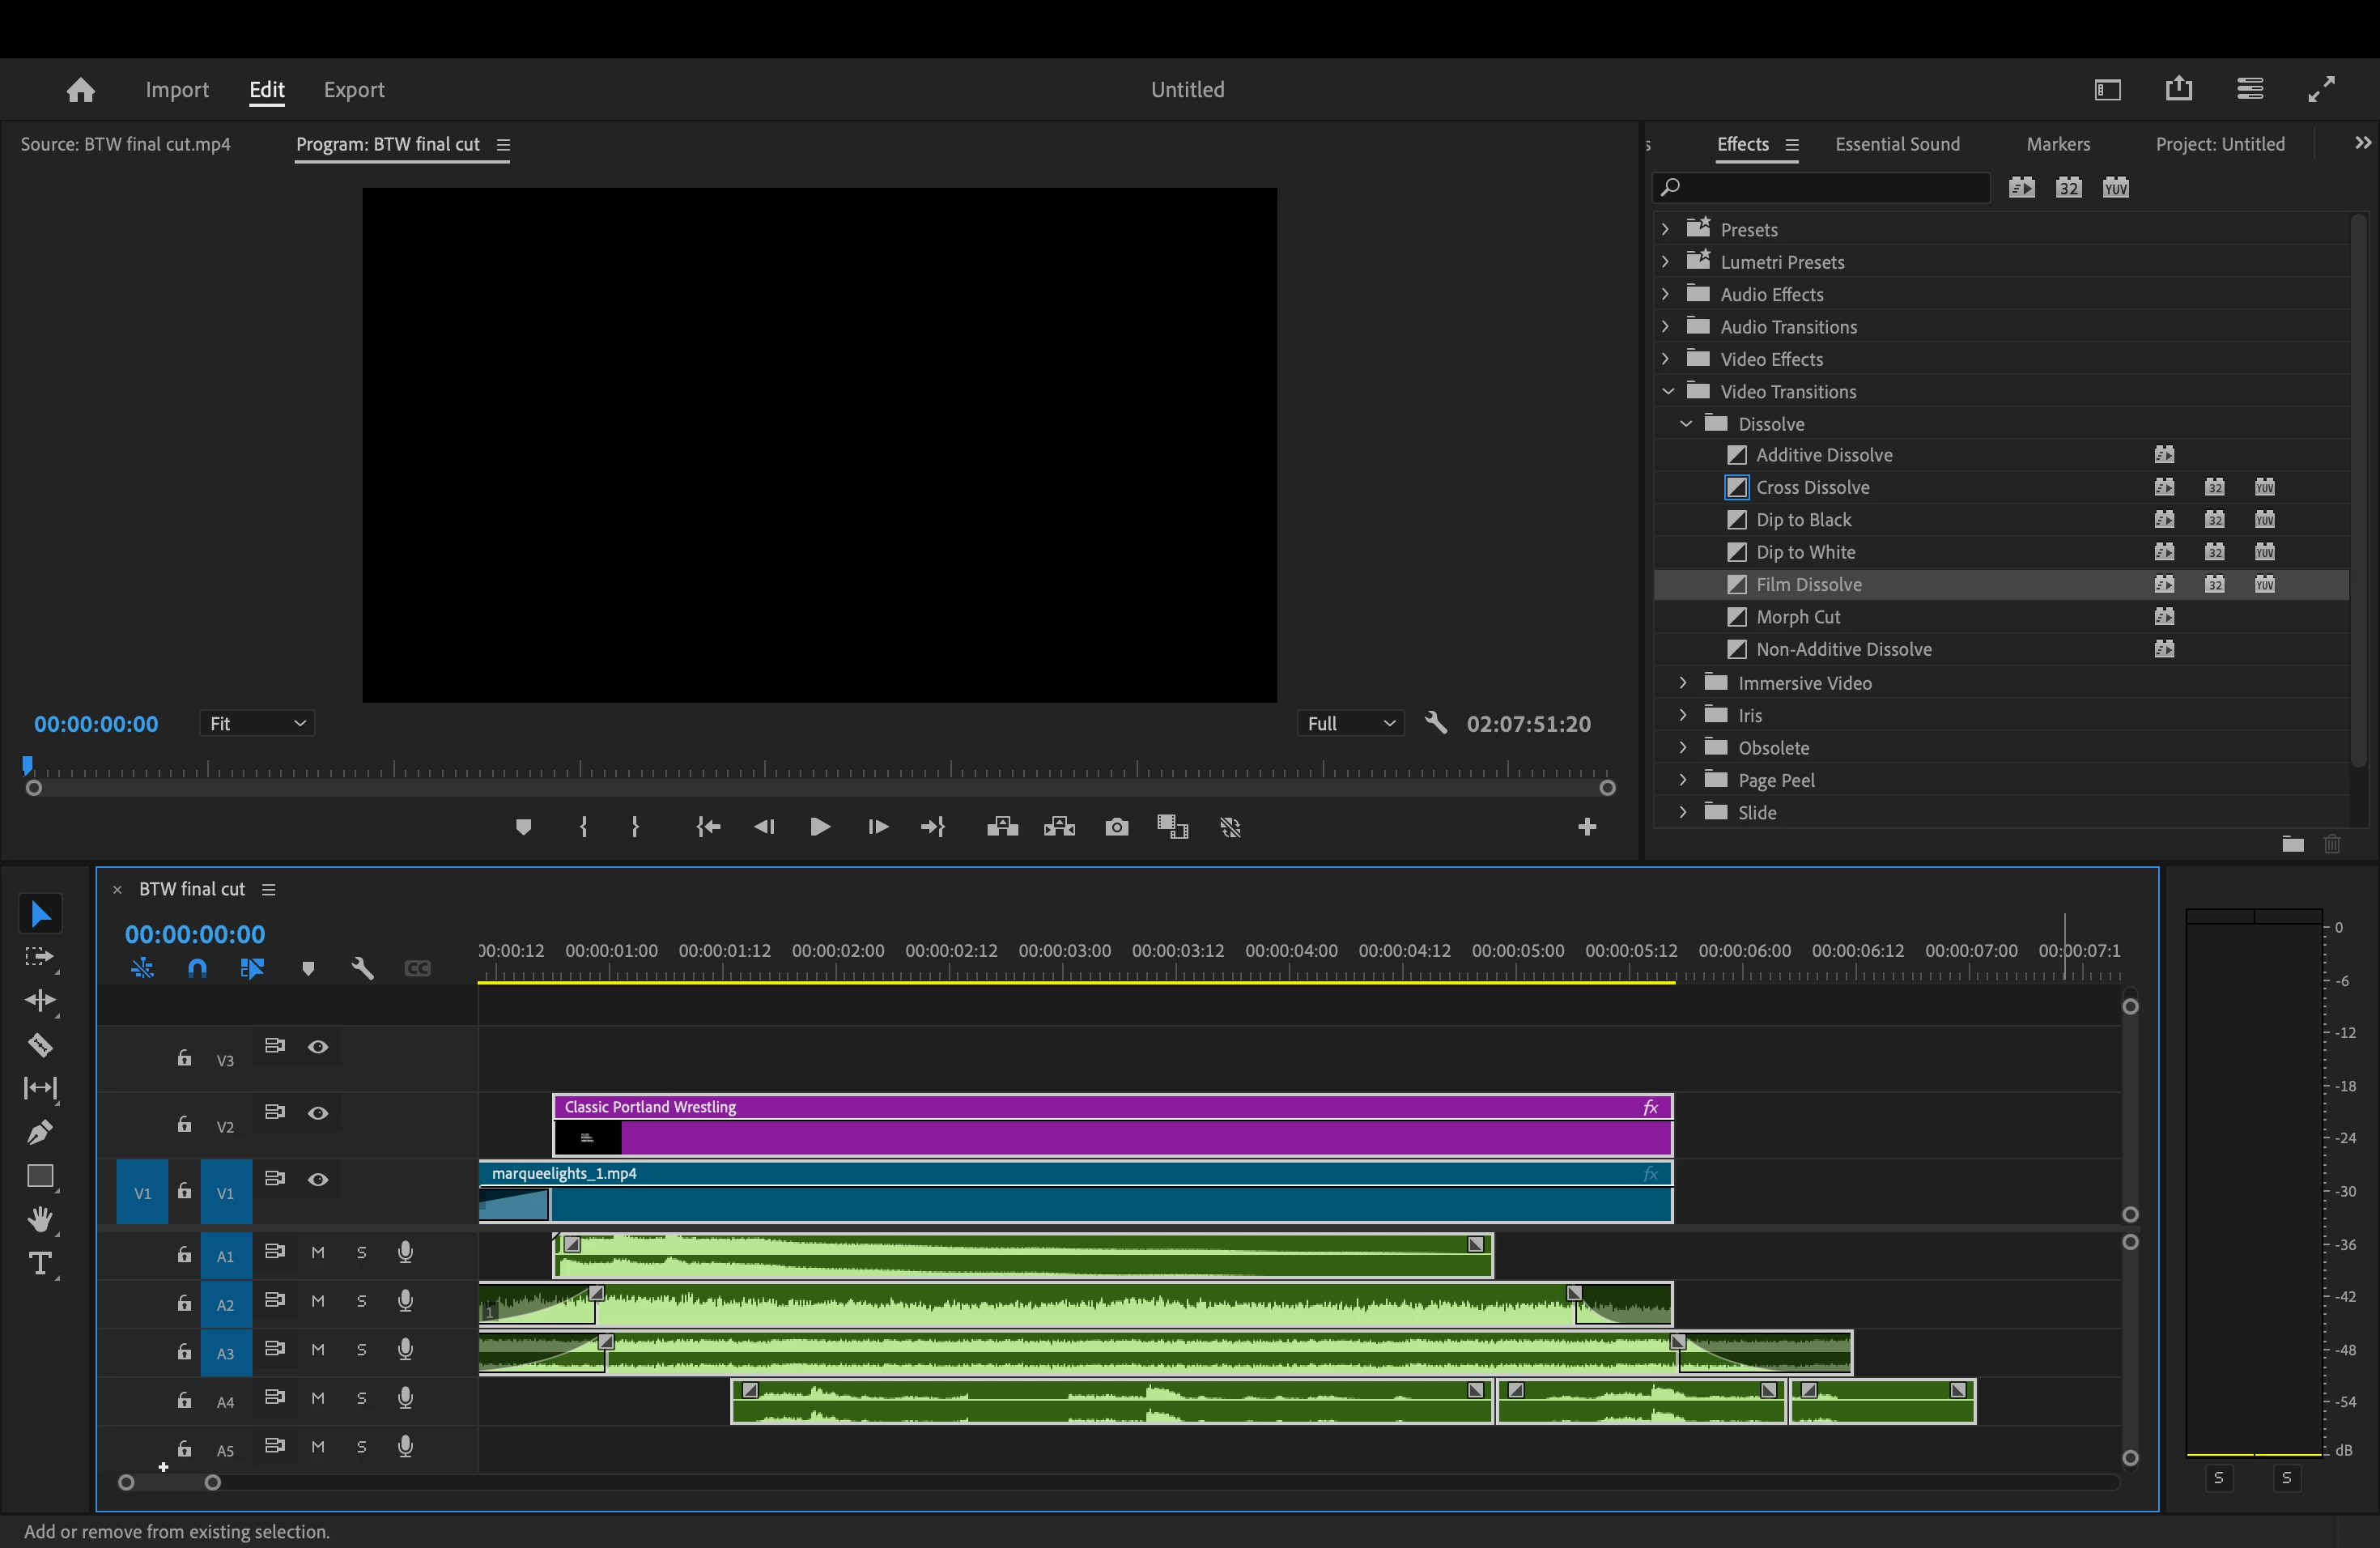The height and width of the screenshot is (1548, 2380).
Task: Mute audio track A1
Action: 318,1253
